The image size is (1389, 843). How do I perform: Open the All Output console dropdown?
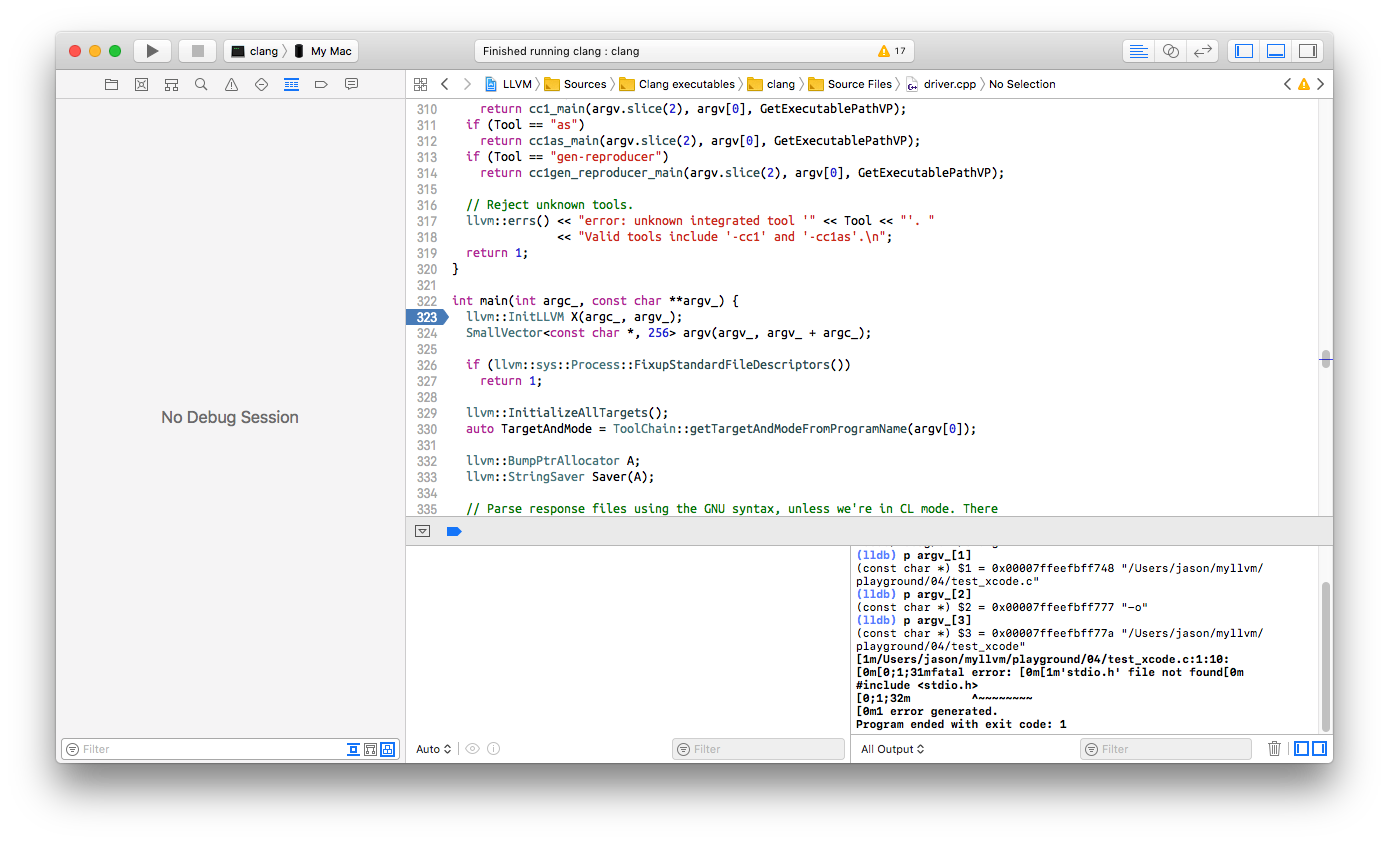pos(892,749)
